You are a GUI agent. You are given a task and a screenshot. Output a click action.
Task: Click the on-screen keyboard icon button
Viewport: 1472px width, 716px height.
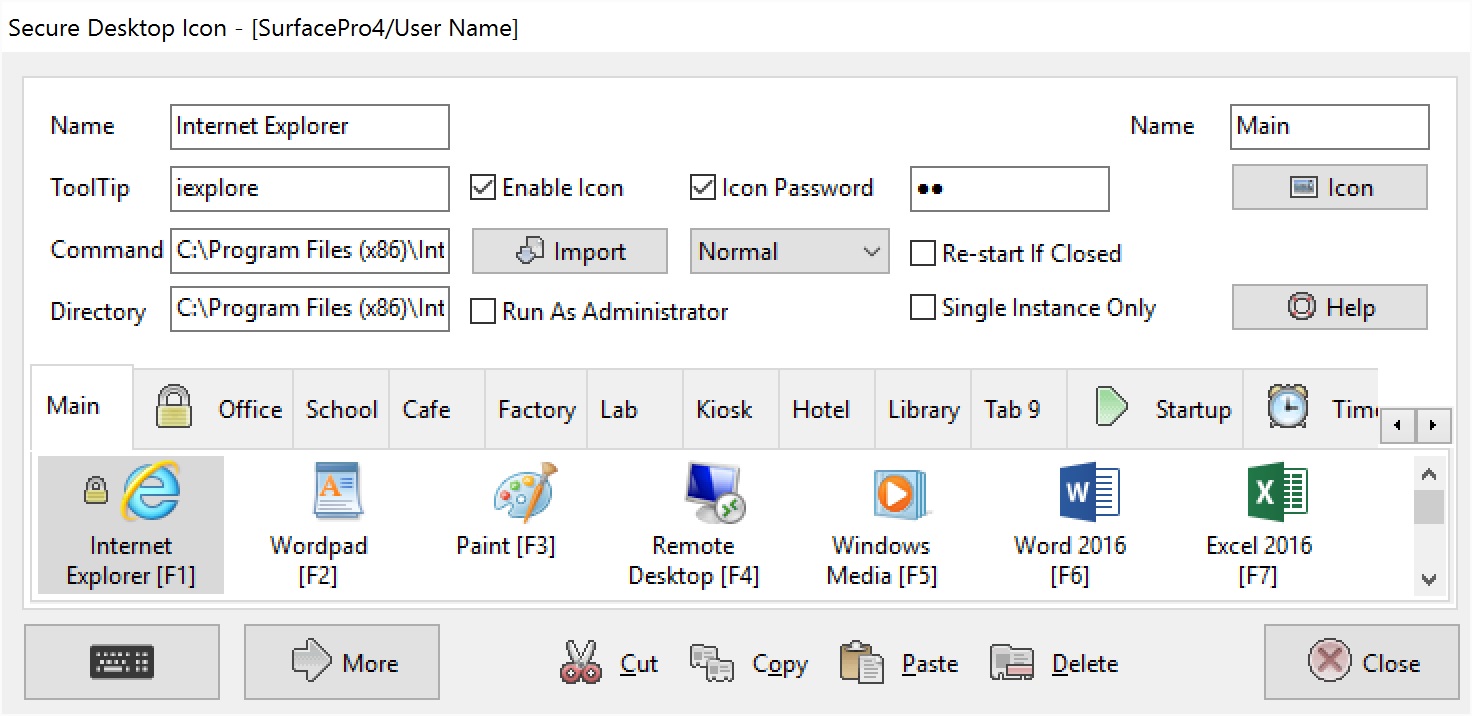point(122,662)
